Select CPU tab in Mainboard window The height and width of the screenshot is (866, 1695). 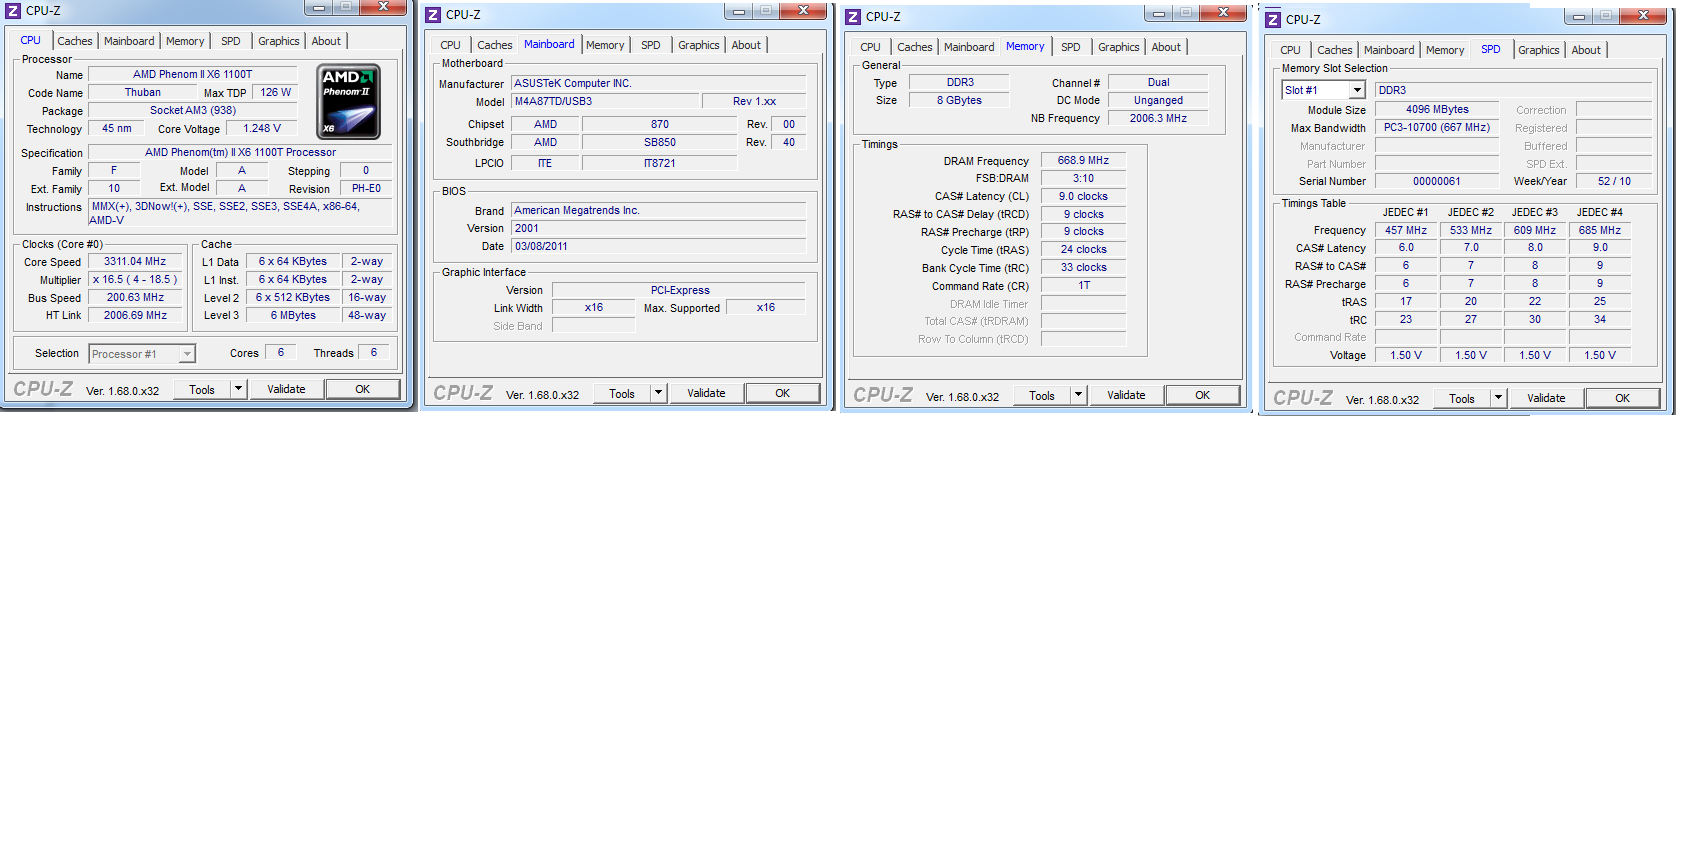pyautogui.click(x=451, y=45)
